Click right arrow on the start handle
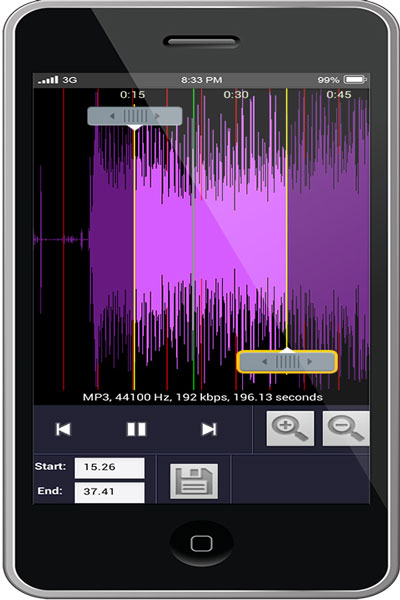This screenshot has width=400, height=600. coord(157,116)
